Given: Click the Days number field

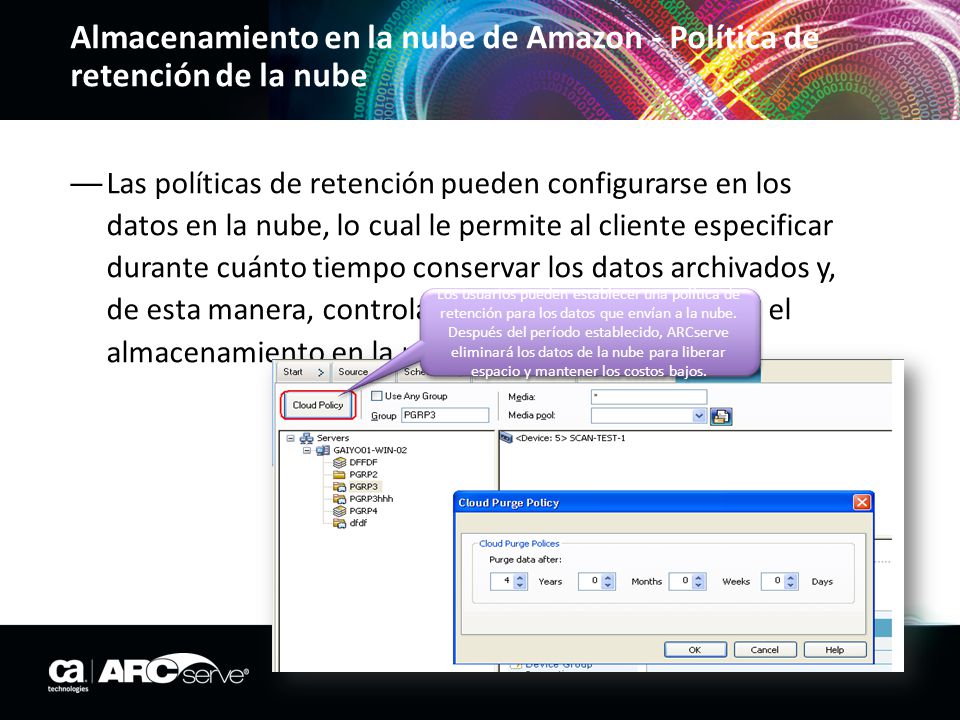Looking at the screenshot, I should (773, 581).
